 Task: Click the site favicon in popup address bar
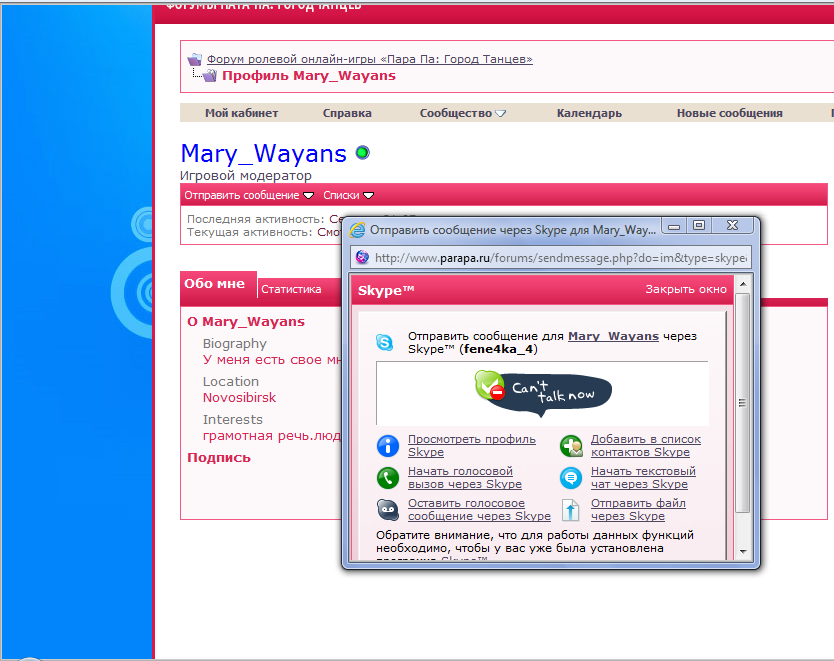pos(362,257)
